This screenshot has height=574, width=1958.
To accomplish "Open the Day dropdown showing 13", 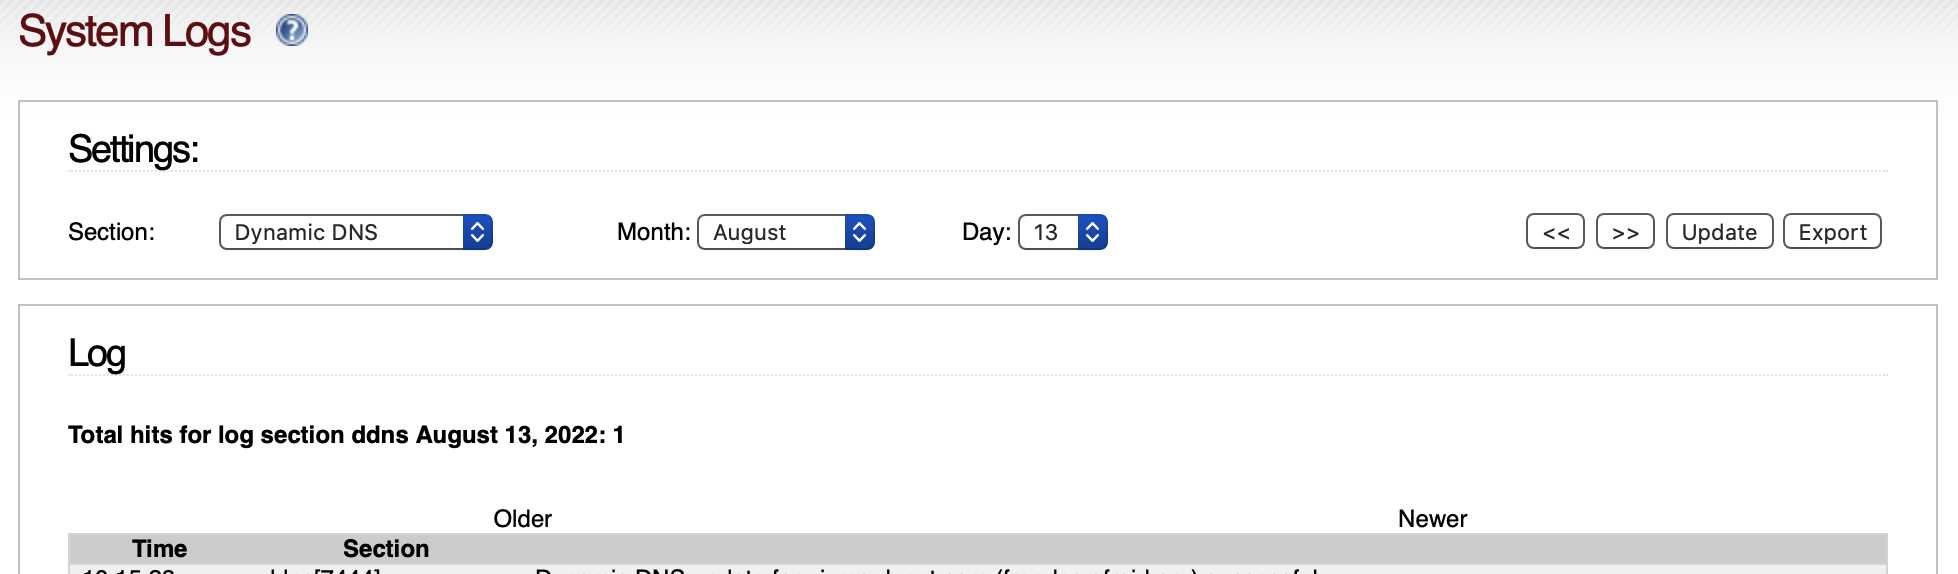I will [x=1063, y=232].
